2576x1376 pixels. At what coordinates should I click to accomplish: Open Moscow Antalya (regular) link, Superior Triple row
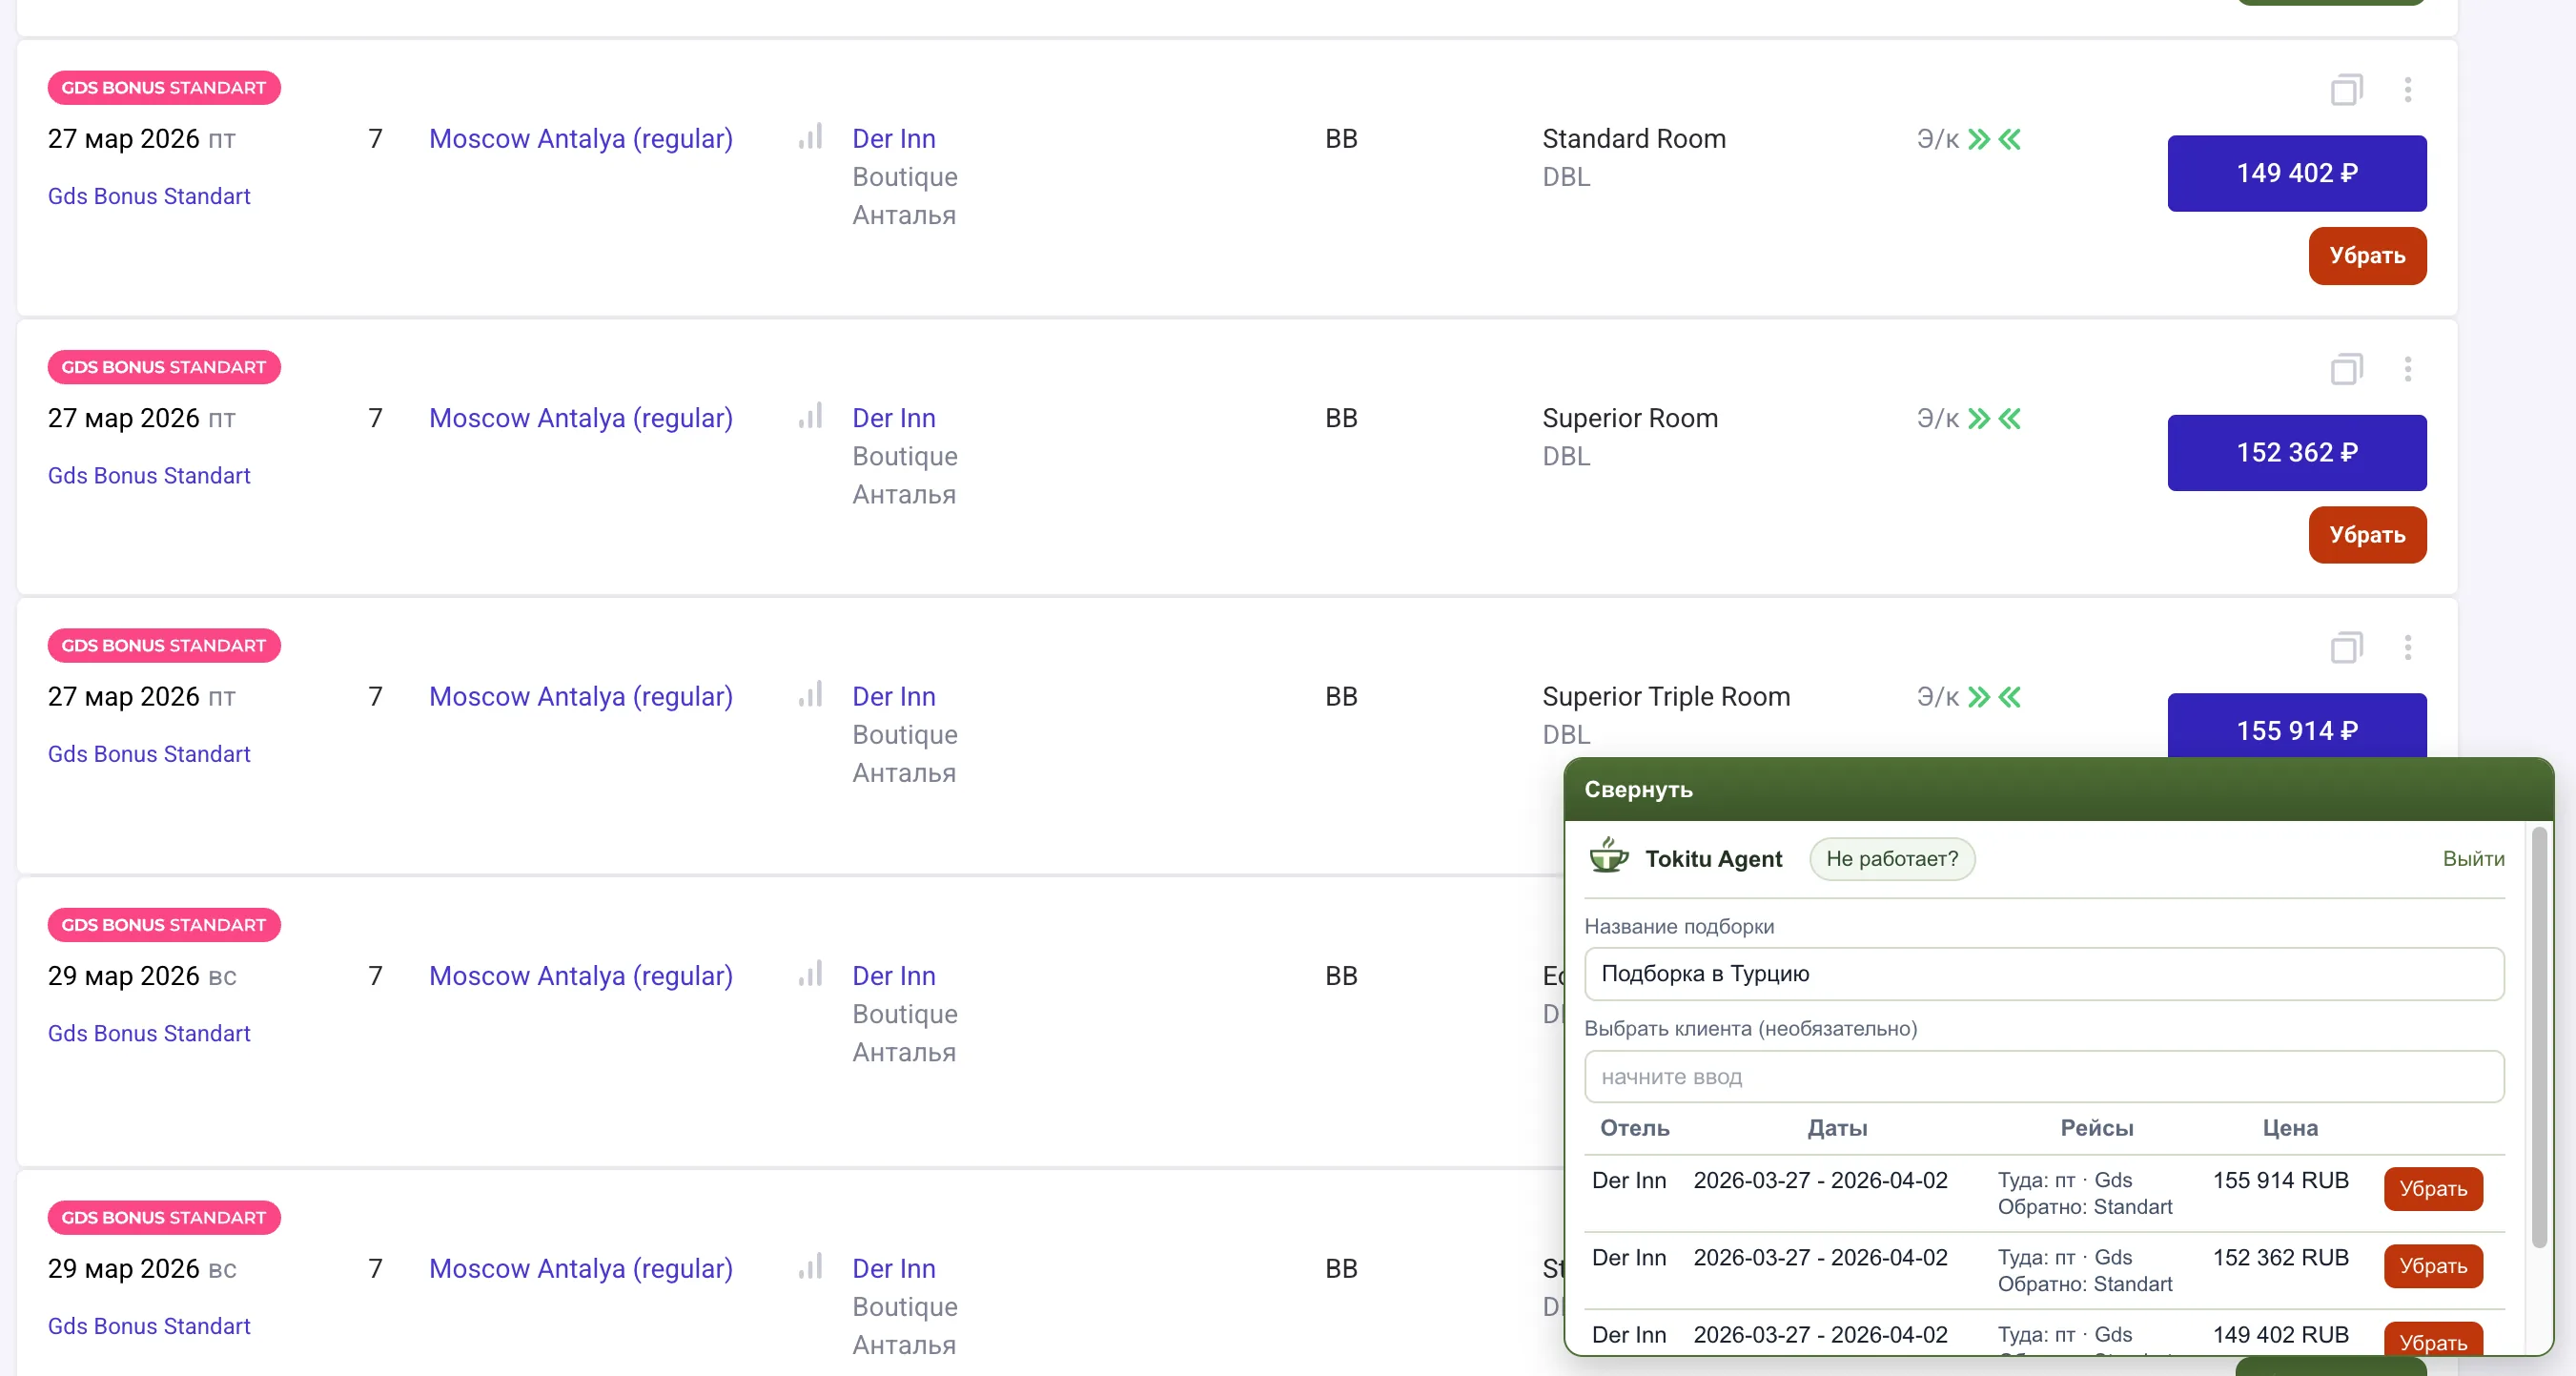click(x=580, y=696)
